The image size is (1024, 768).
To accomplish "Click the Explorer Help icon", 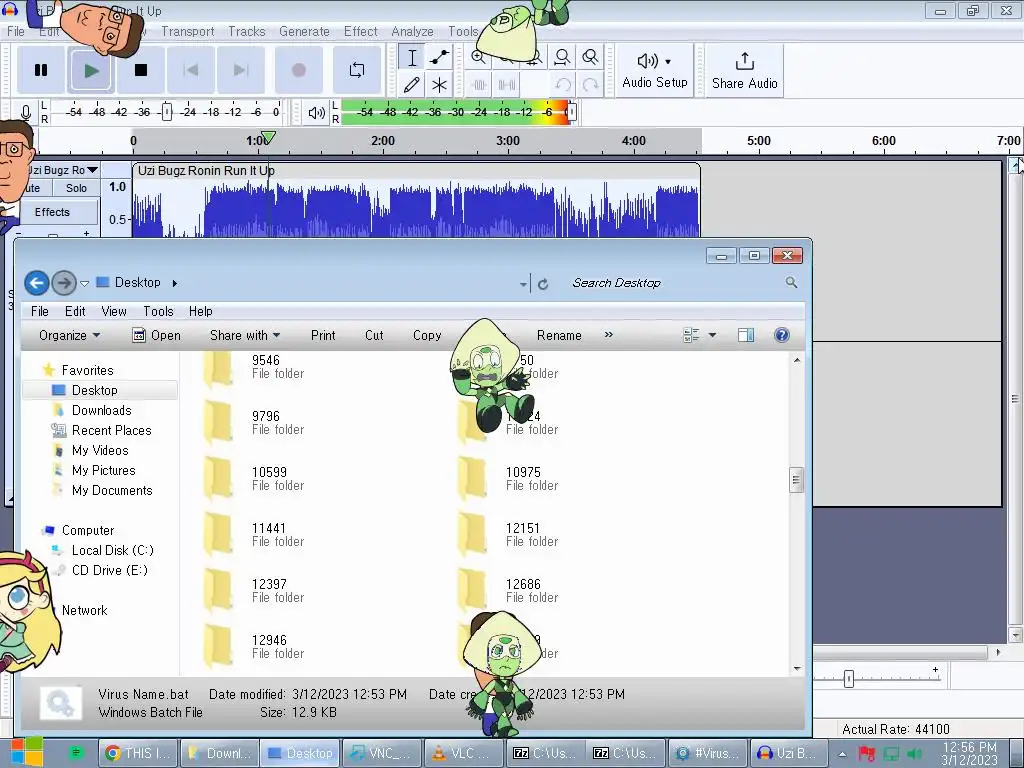I will pos(782,335).
